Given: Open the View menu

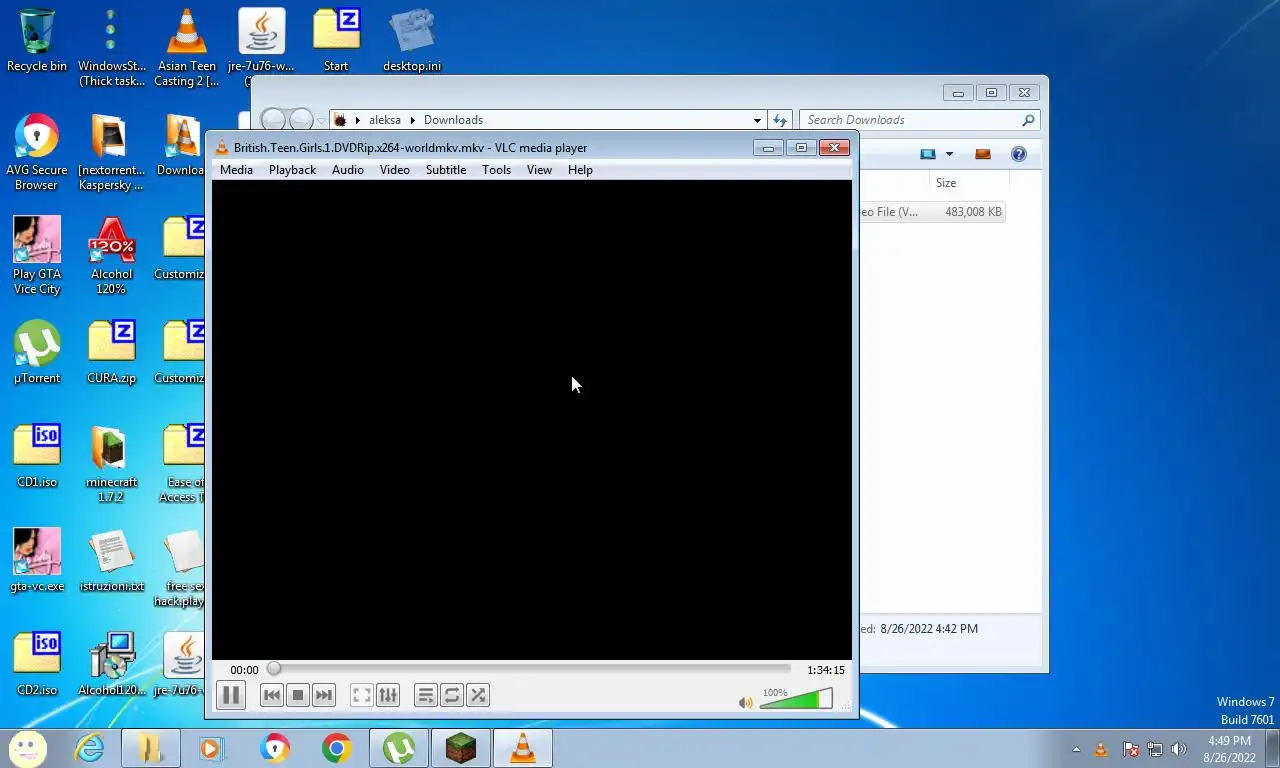Looking at the screenshot, I should 539,170.
